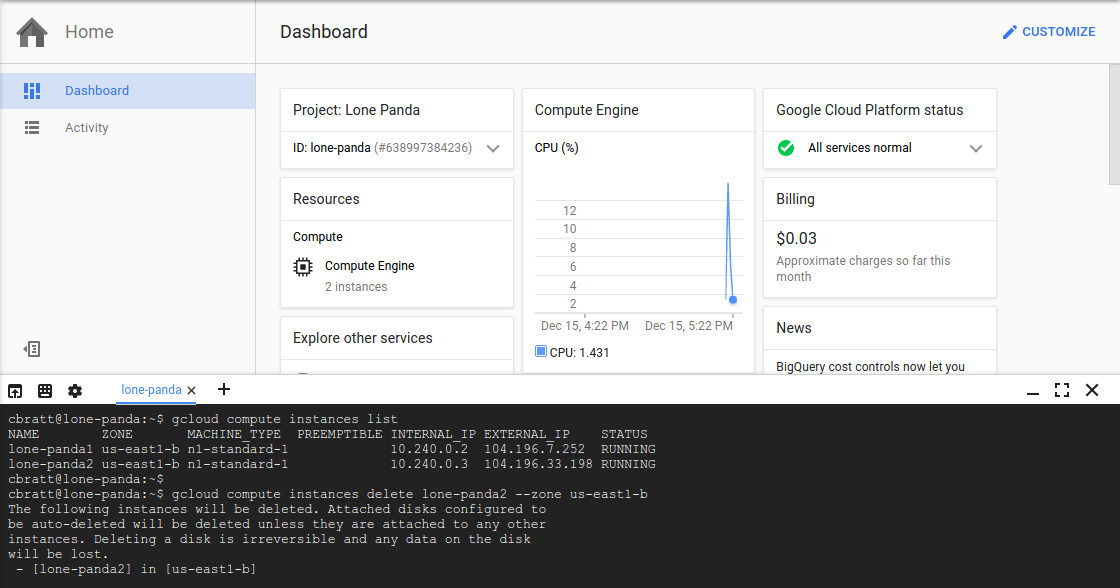Viewport: 1120px width, 588px height.
Task: Click the Home icon
Action: pos(31,31)
